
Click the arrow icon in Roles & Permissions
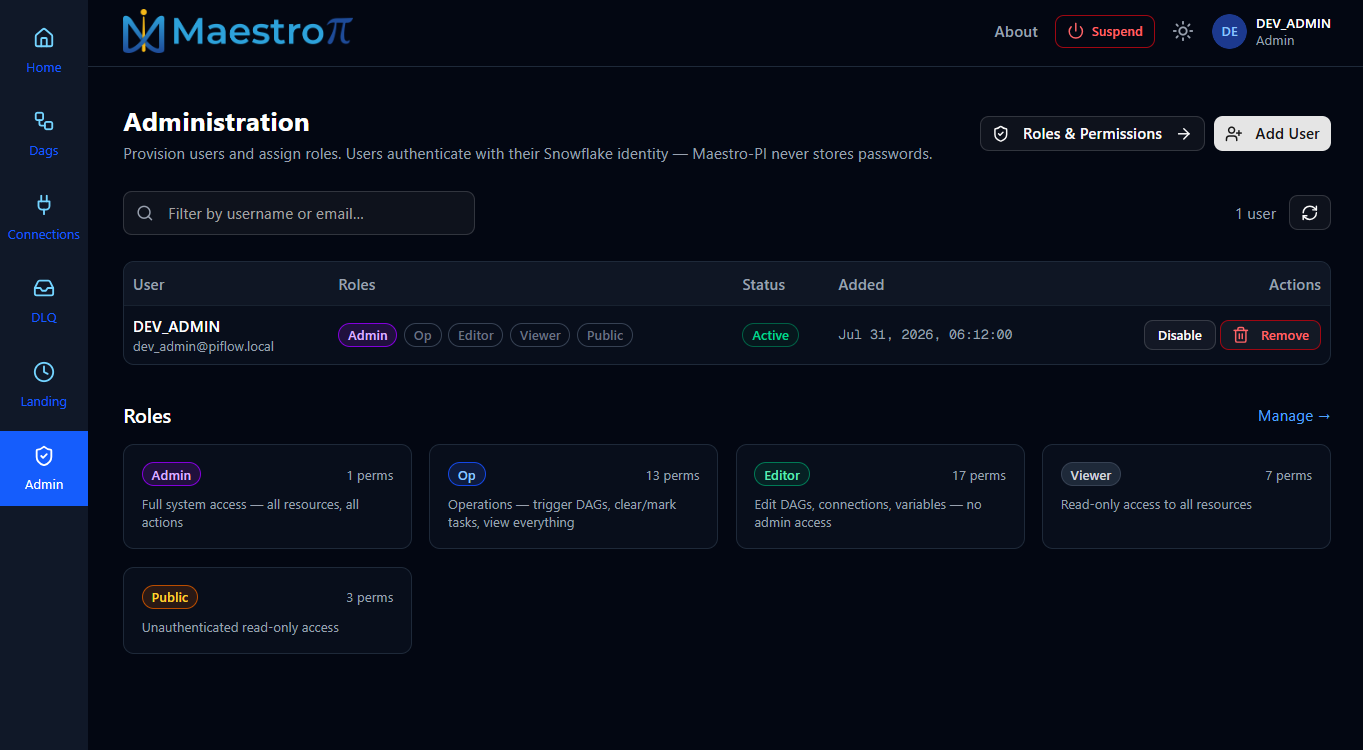1184,134
